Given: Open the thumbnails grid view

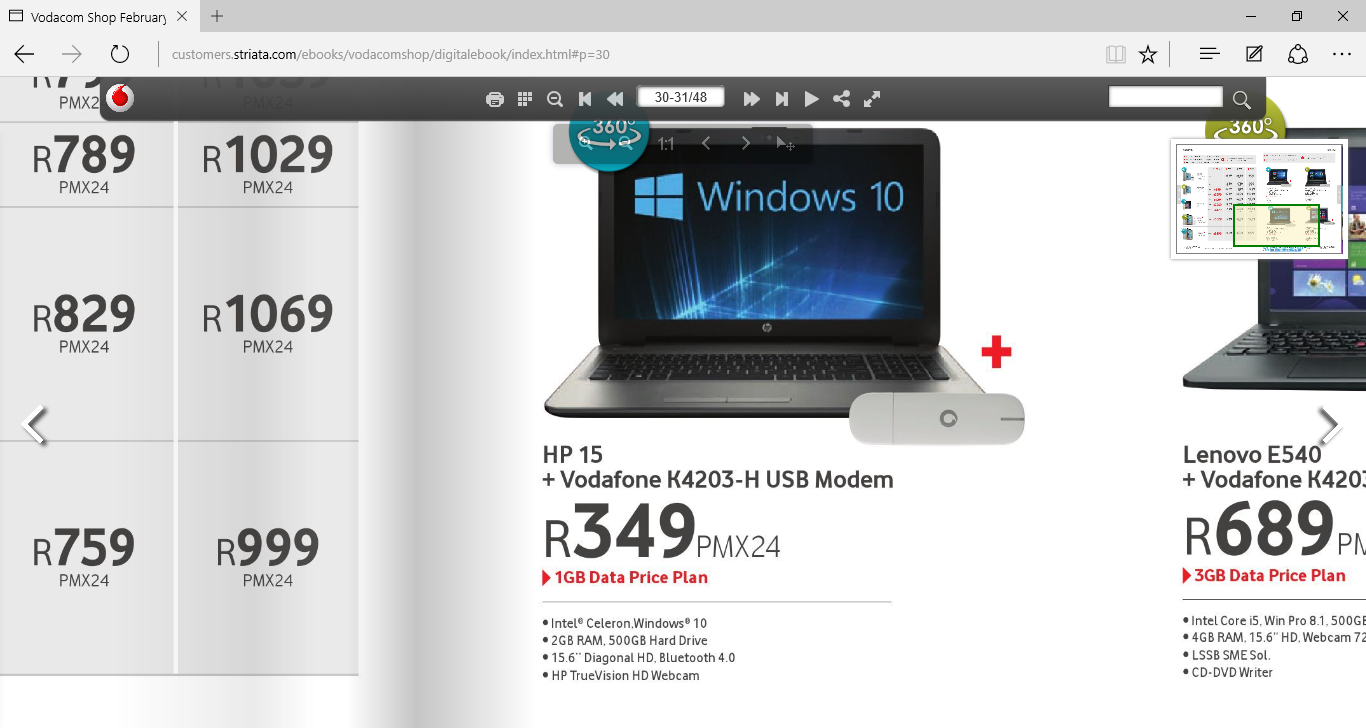Looking at the screenshot, I should [525, 99].
